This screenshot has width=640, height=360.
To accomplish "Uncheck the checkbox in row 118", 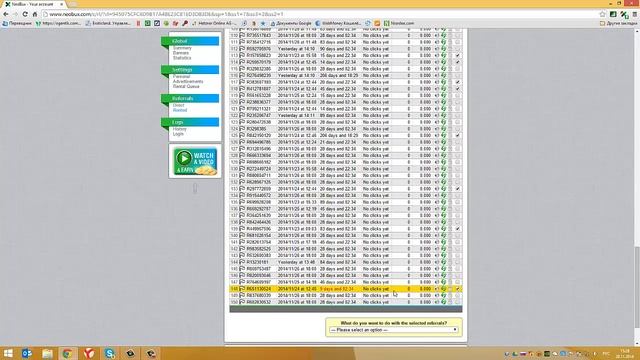I will 458,89.
